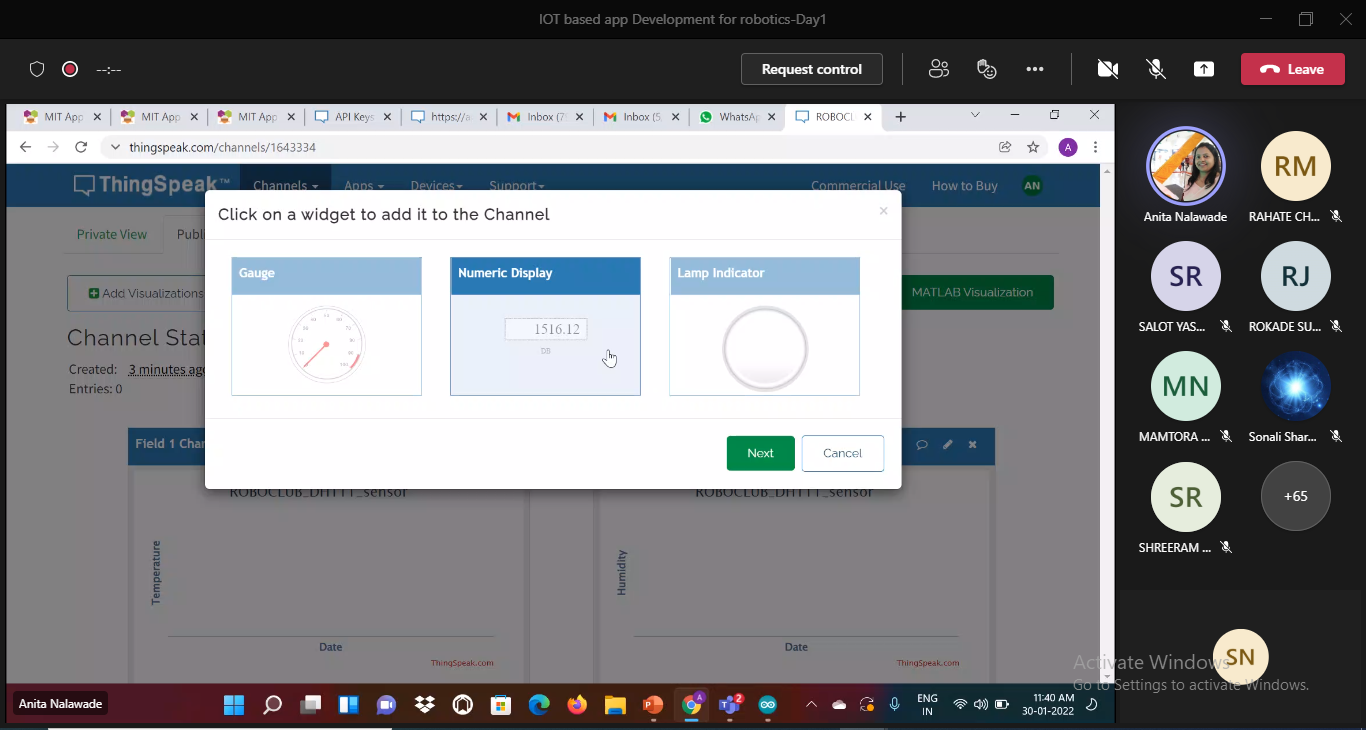The width and height of the screenshot is (1366, 730).
Task: Unmute the microphone in Teams
Action: (1156, 69)
